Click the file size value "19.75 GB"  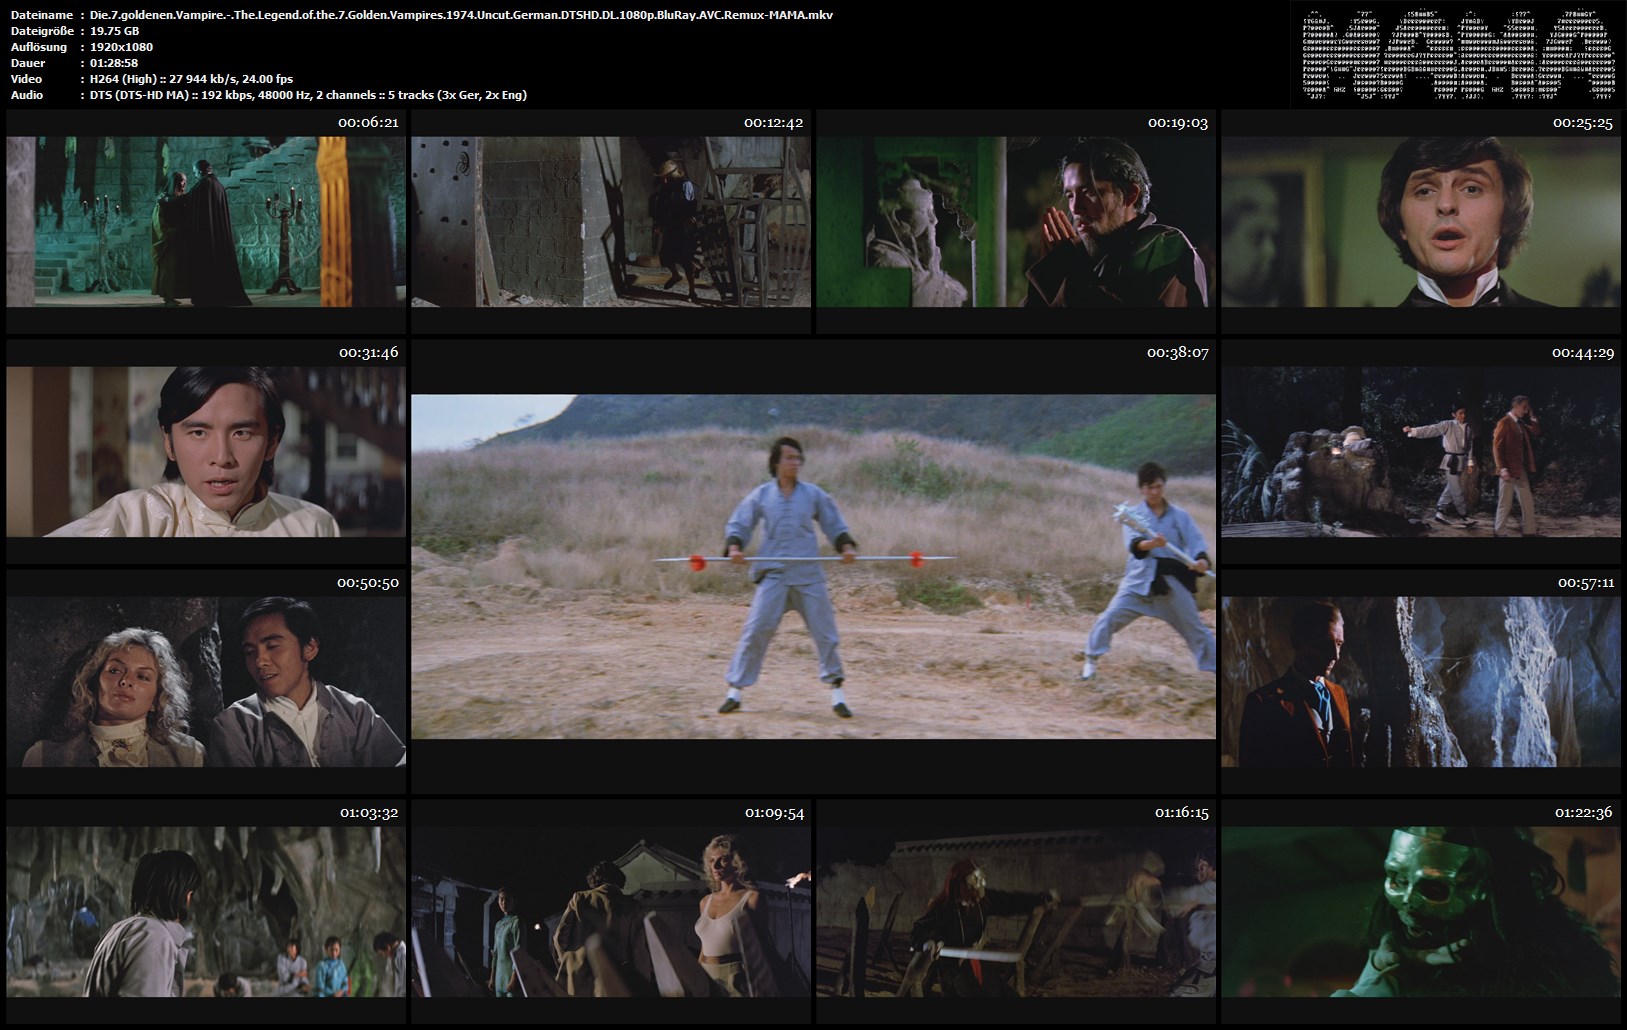(x=115, y=31)
